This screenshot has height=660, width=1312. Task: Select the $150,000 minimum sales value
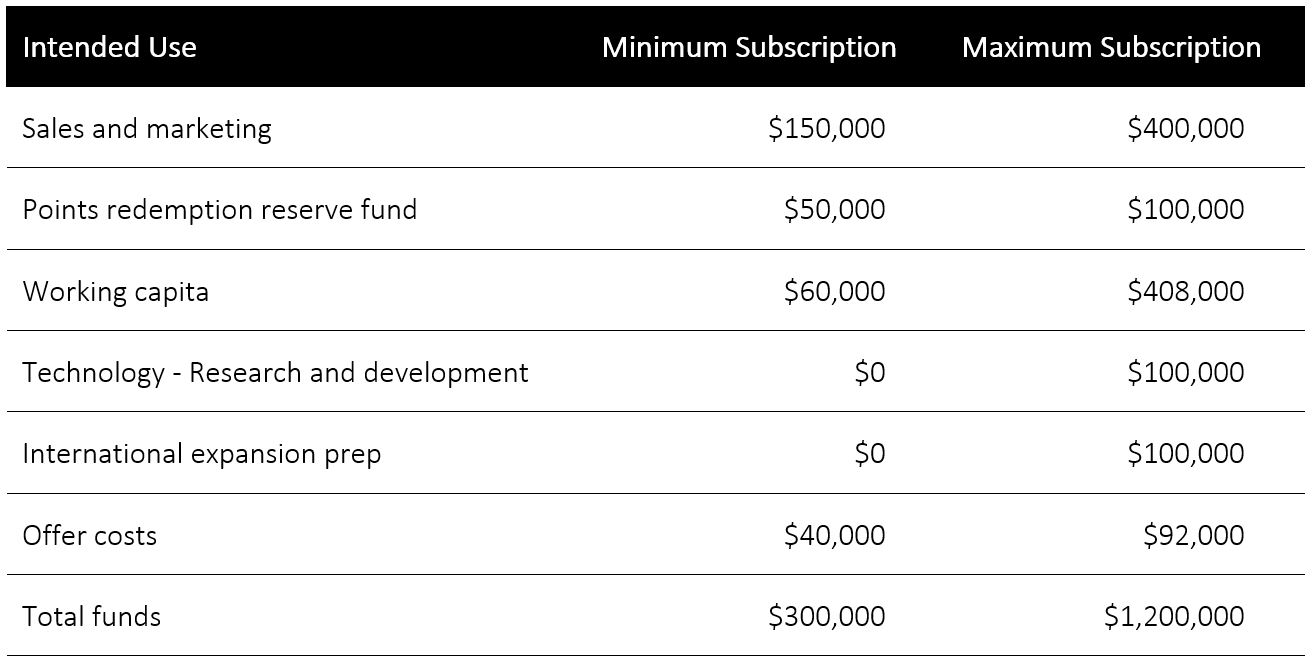[x=827, y=129]
